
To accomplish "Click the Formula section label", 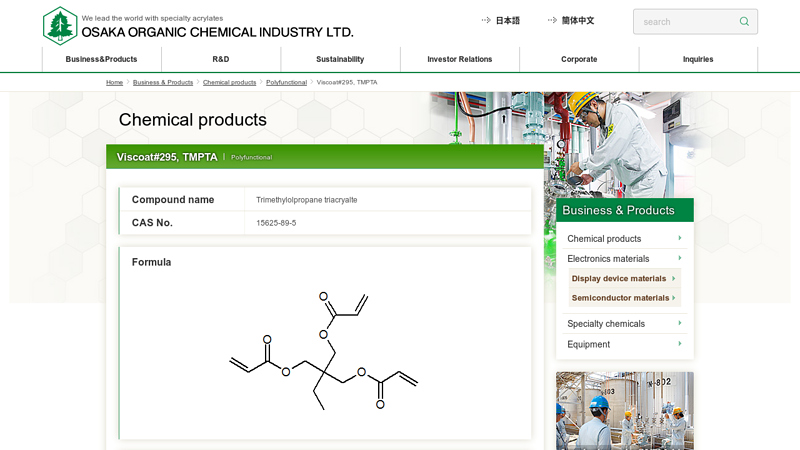I will click(x=152, y=262).
